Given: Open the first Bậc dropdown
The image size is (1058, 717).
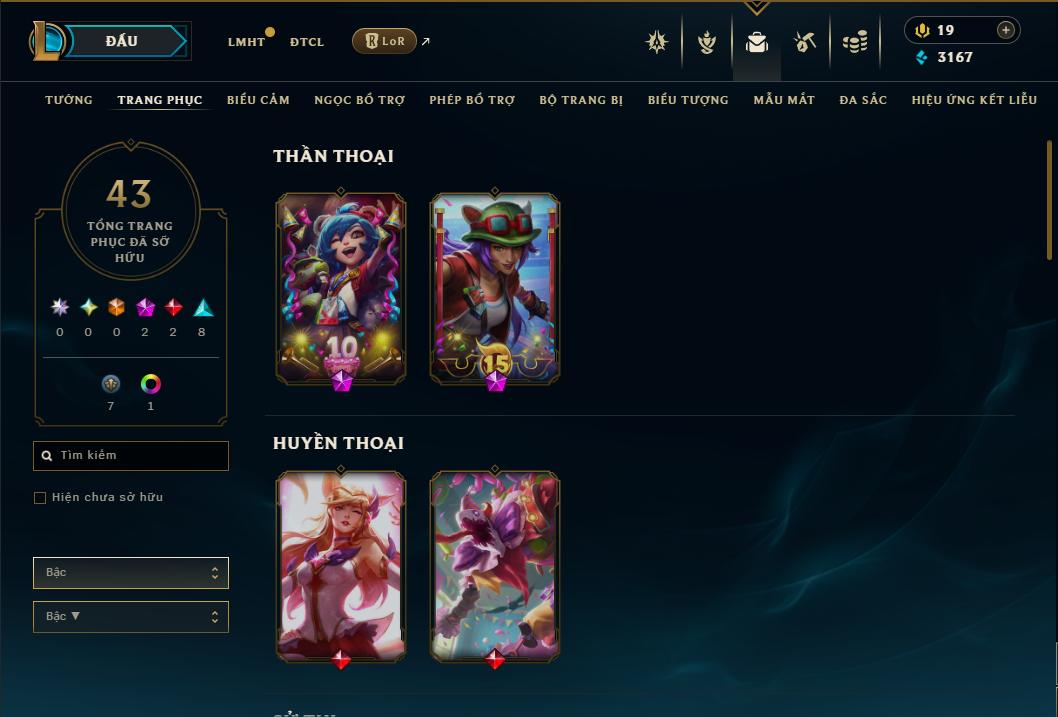Looking at the screenshot, I should (x=131, y=573).
